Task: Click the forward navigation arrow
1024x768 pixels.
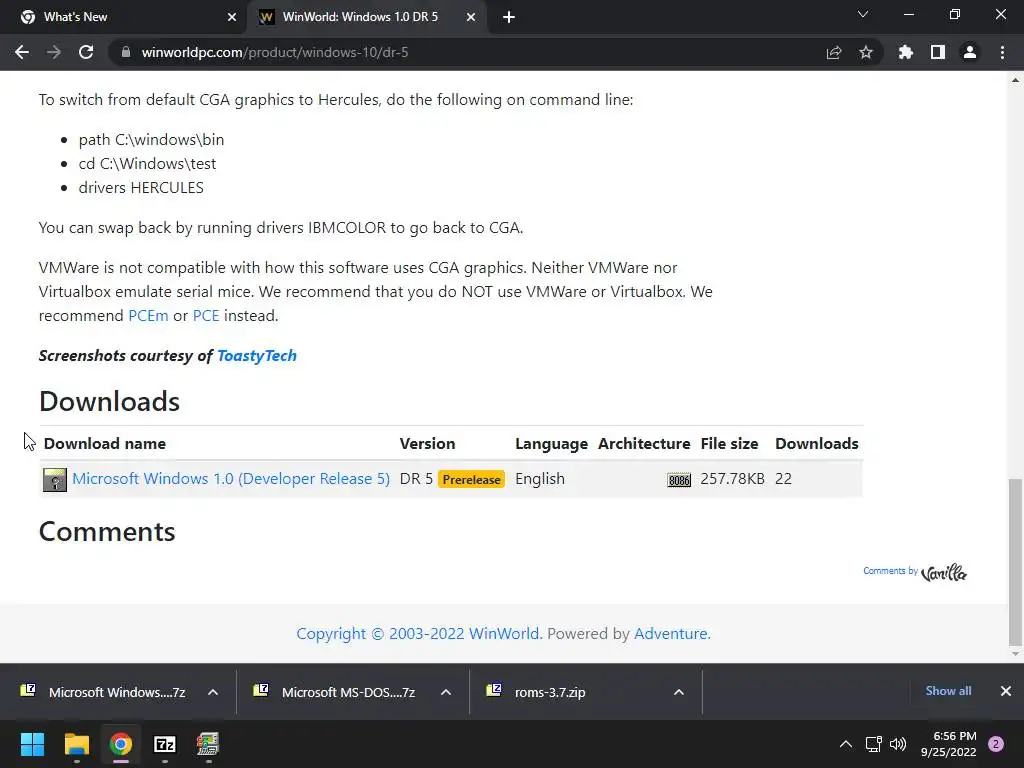Action: pos(54,52)
